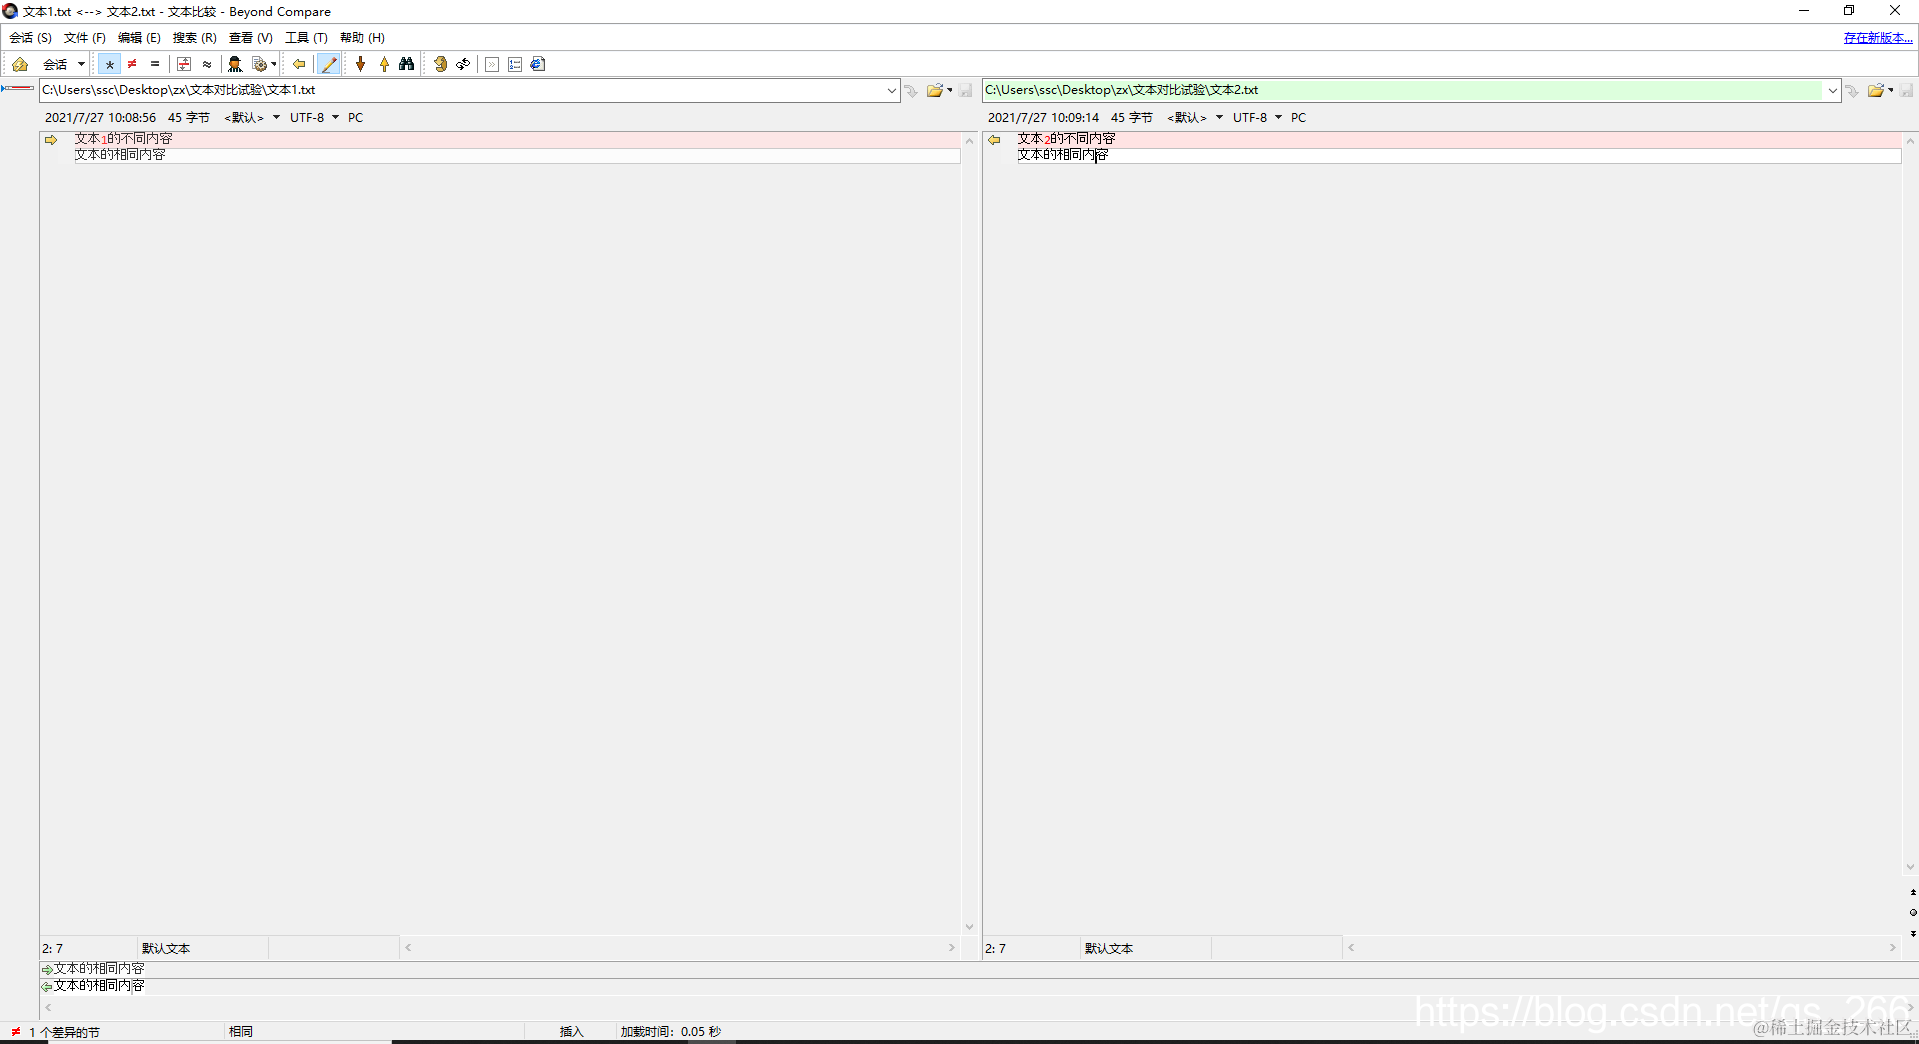The width and height of the screenshot is (1919, 1044).
Task: Open left pane folder icon dropdown arrow
Action: 950,90
